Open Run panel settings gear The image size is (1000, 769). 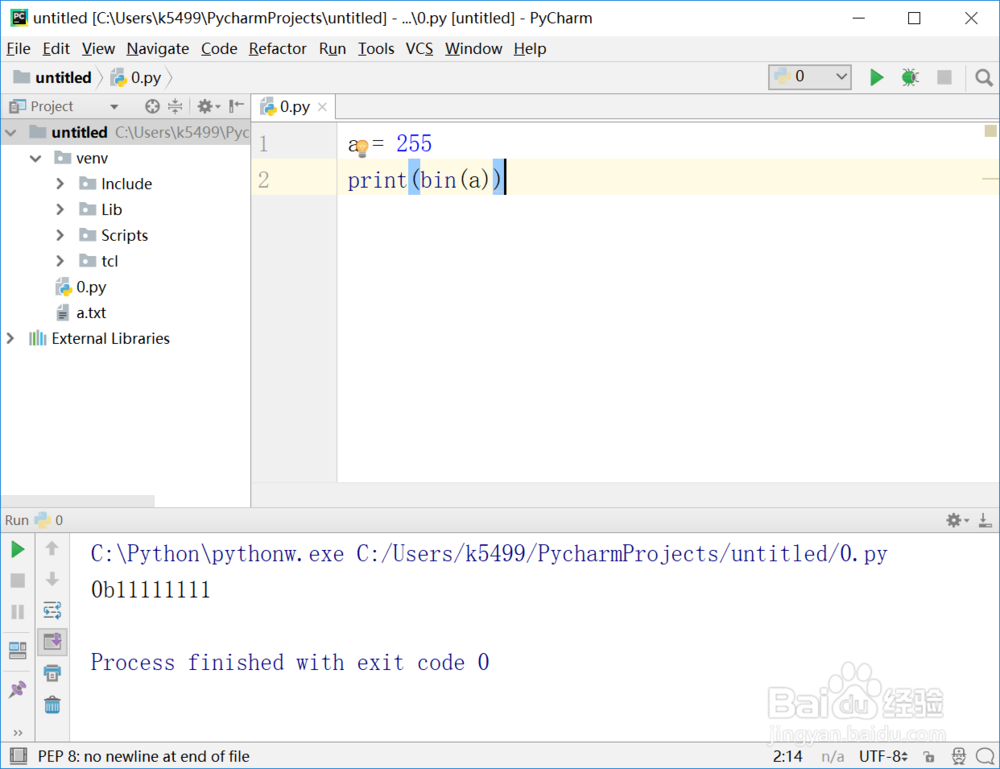(957, 520)
